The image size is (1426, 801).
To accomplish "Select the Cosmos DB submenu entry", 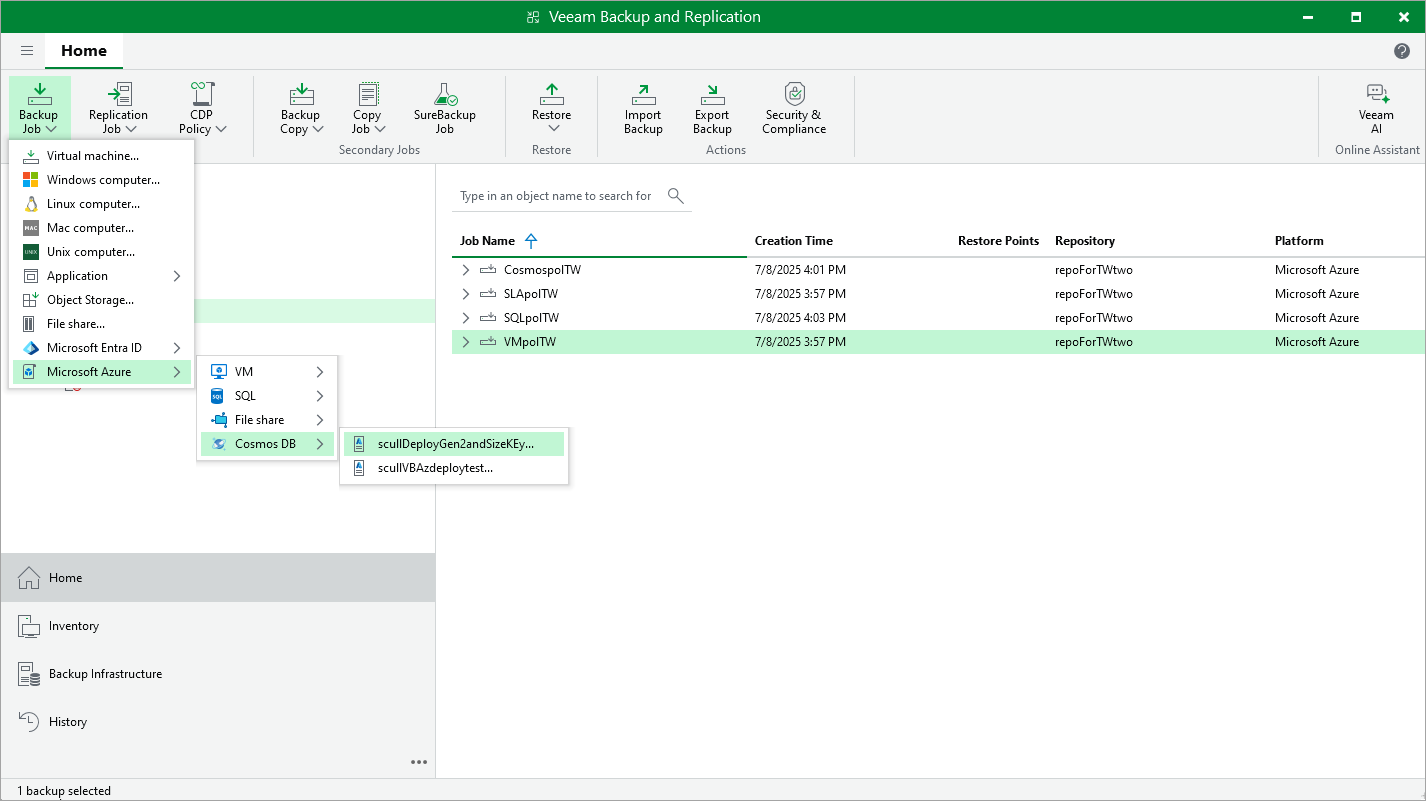I will [267, 444].
